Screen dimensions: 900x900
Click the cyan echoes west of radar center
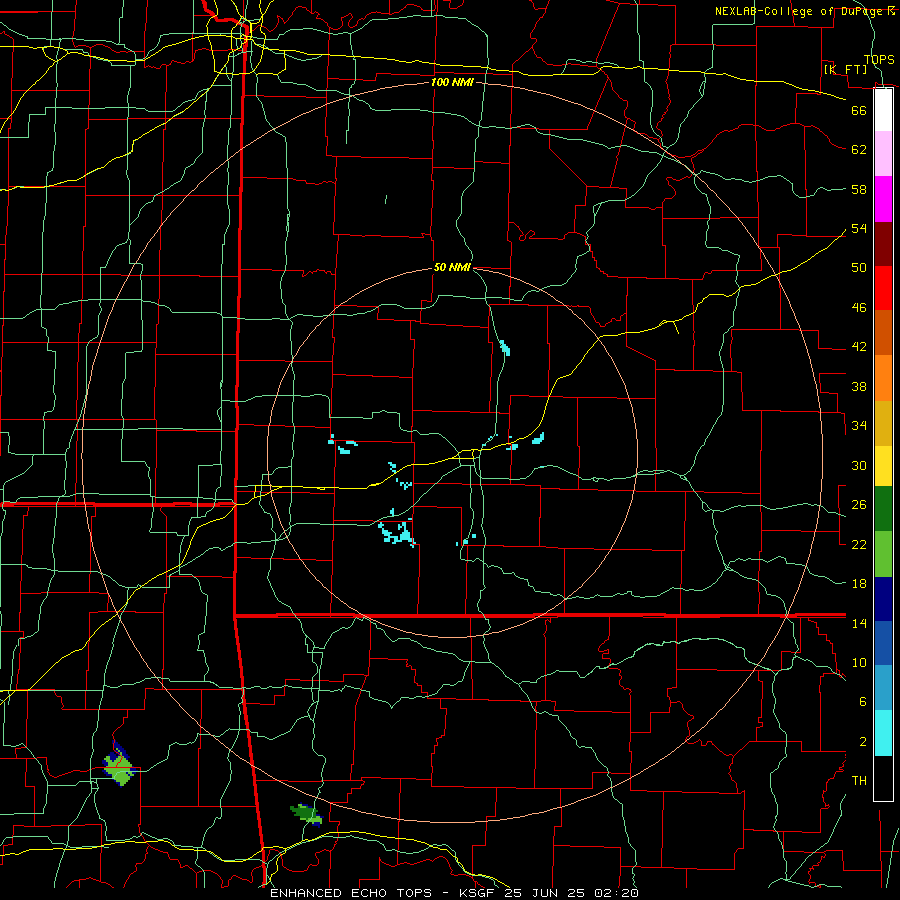click(x=343, y=445)
